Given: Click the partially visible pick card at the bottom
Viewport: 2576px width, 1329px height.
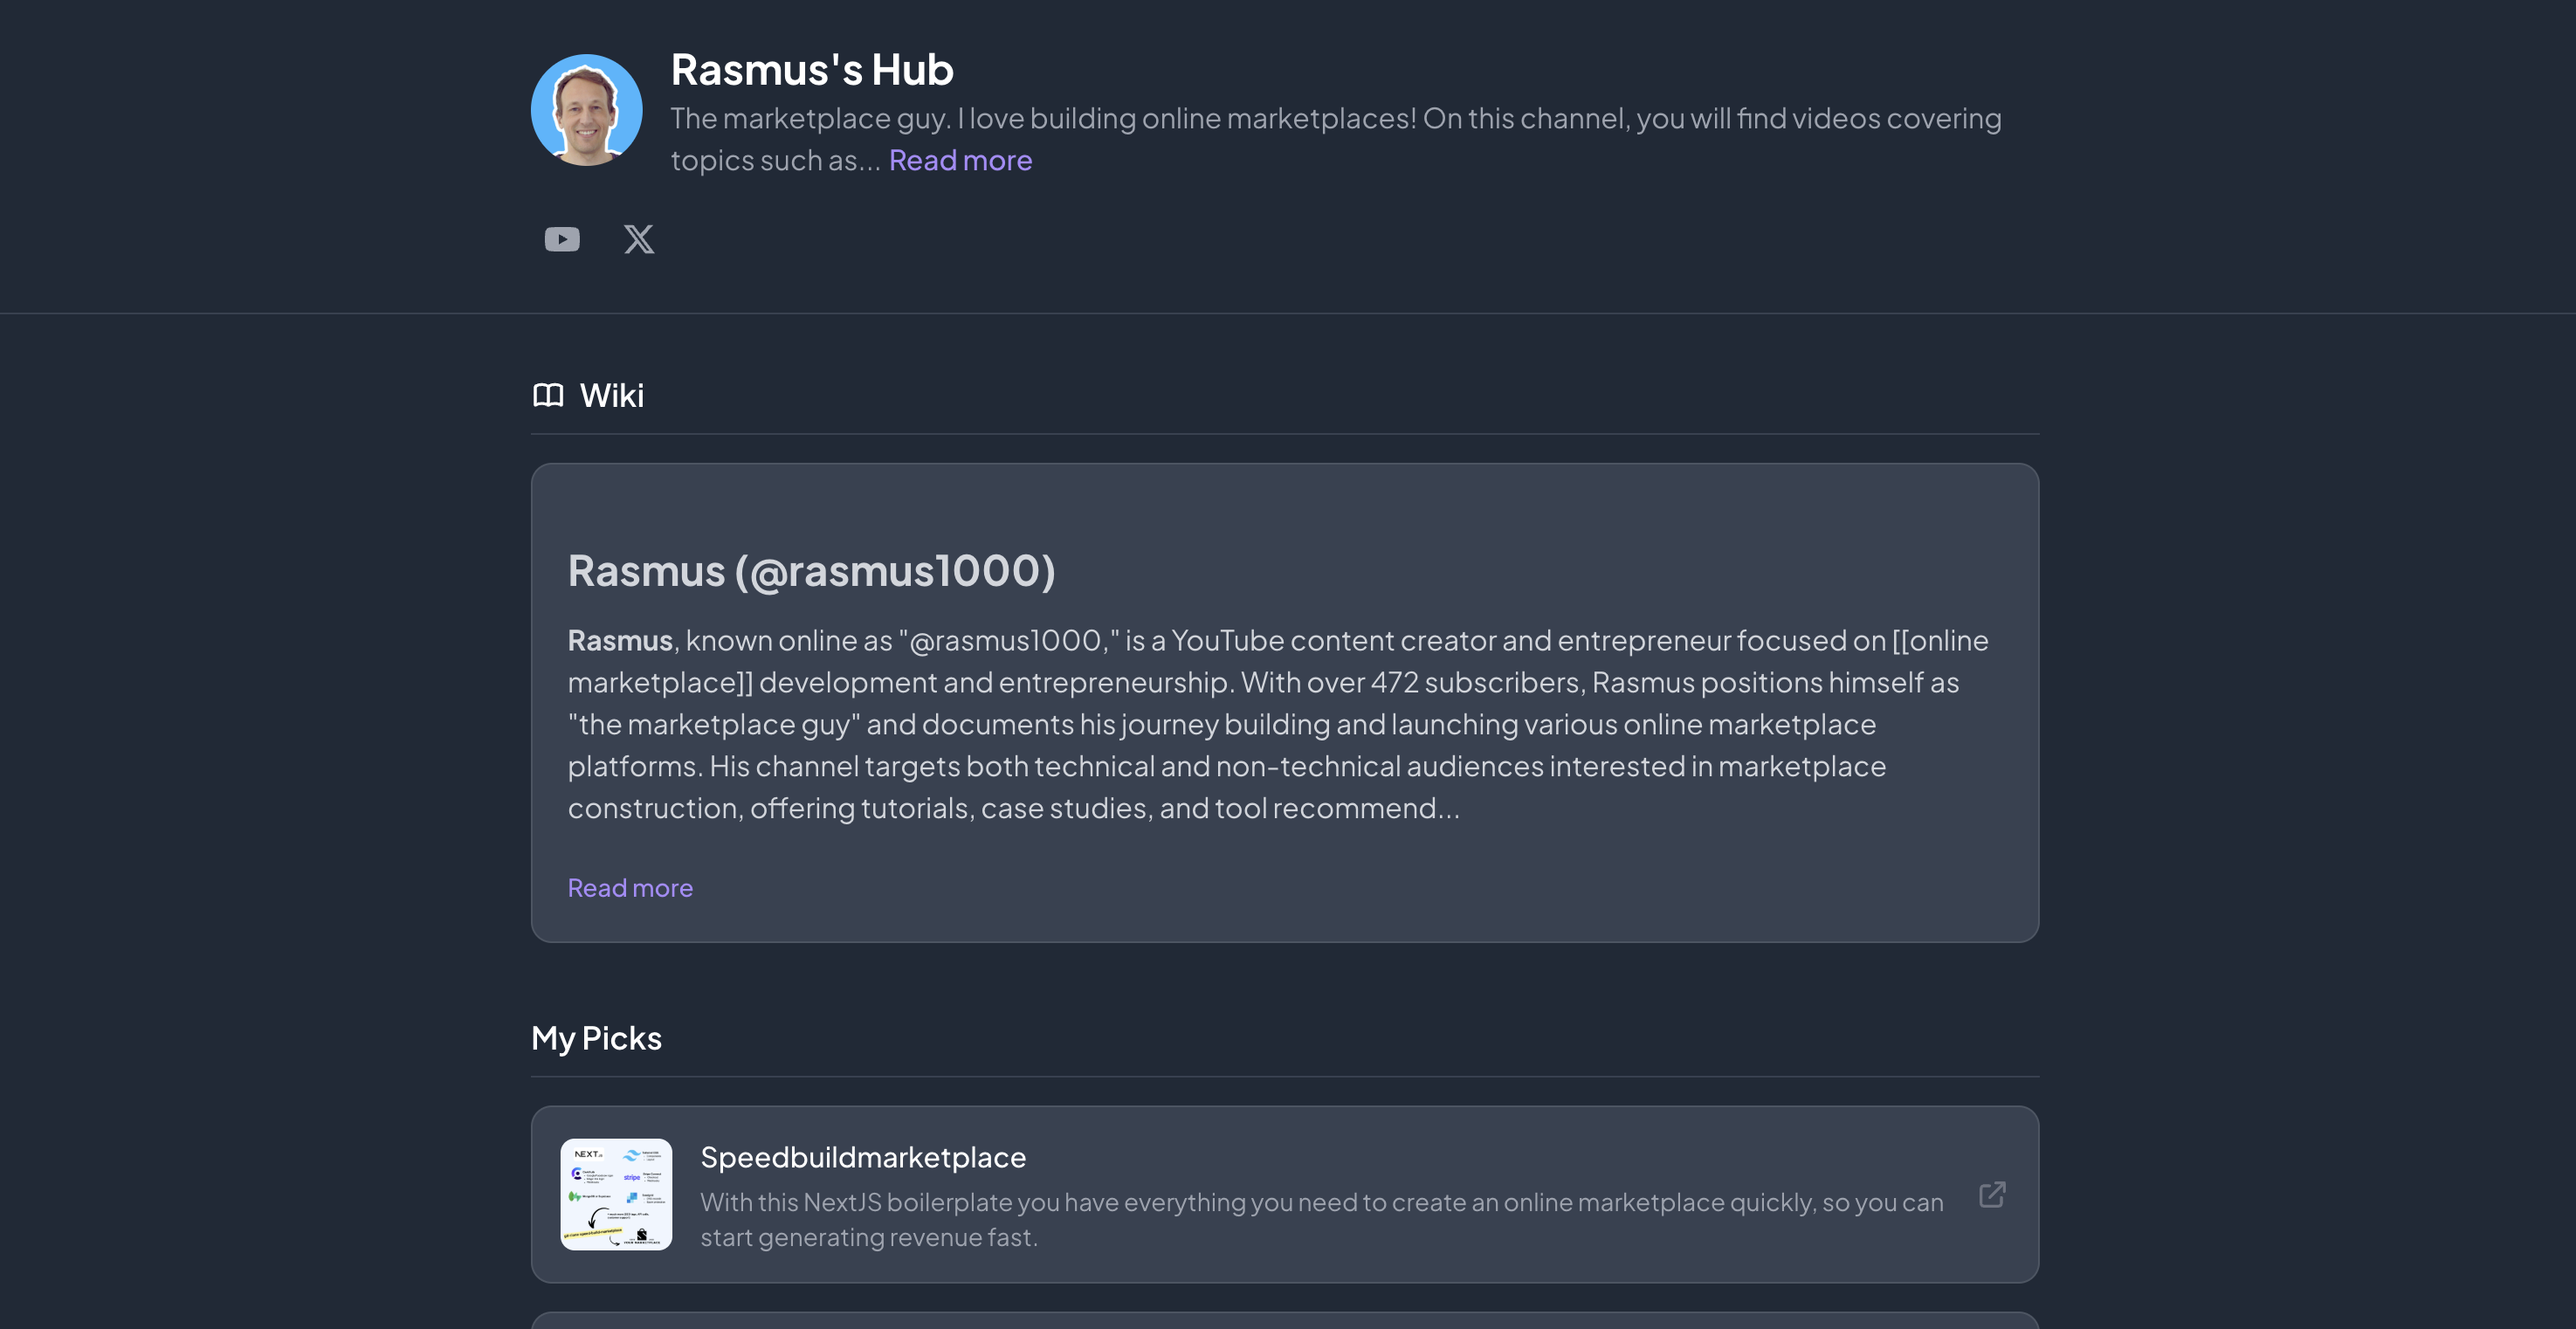Looking at the screenshot, I should 1284,1320.
